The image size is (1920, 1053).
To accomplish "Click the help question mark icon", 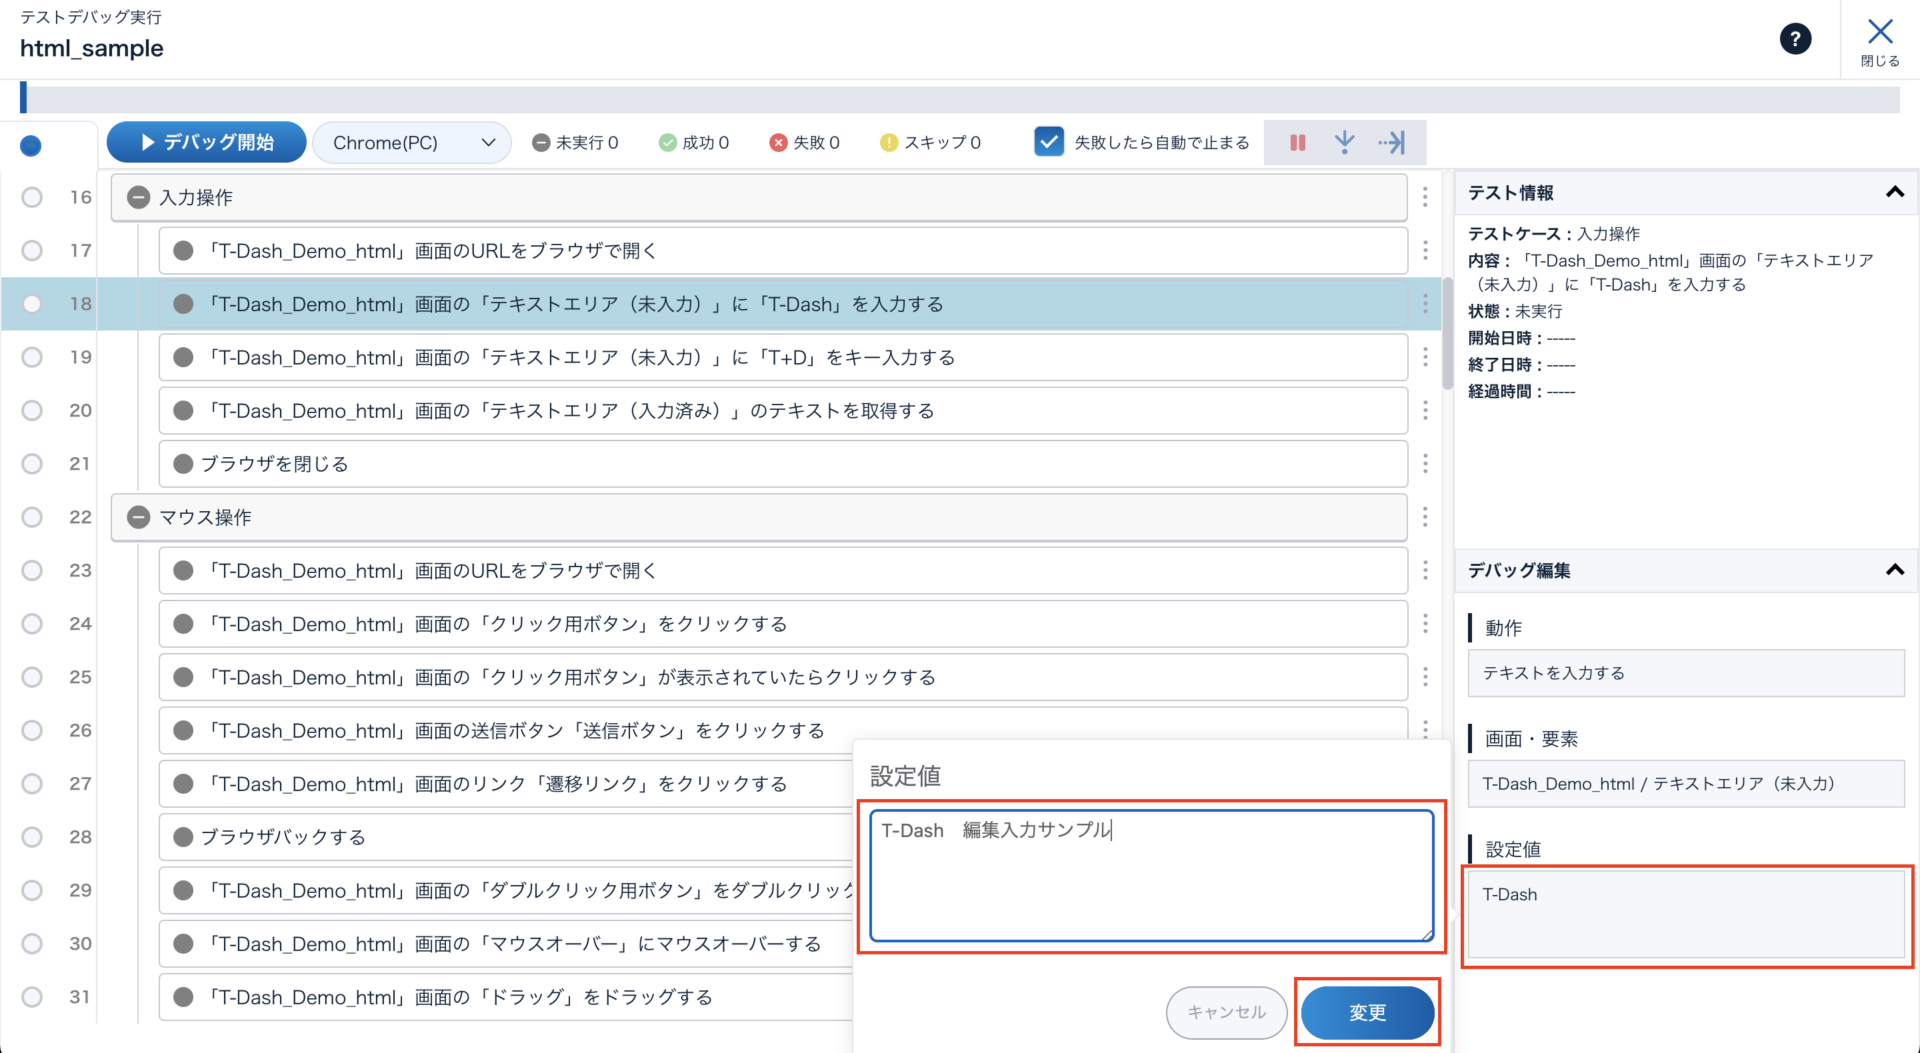I will [x=1795, y=39].
